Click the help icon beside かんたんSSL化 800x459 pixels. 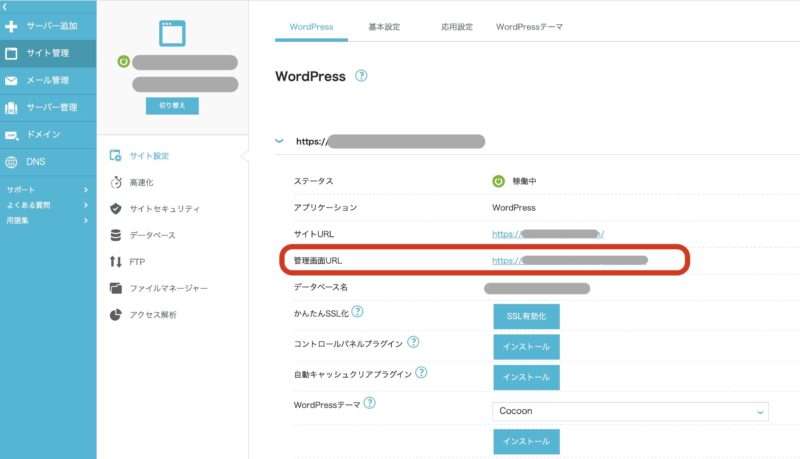tap(358, 312)
